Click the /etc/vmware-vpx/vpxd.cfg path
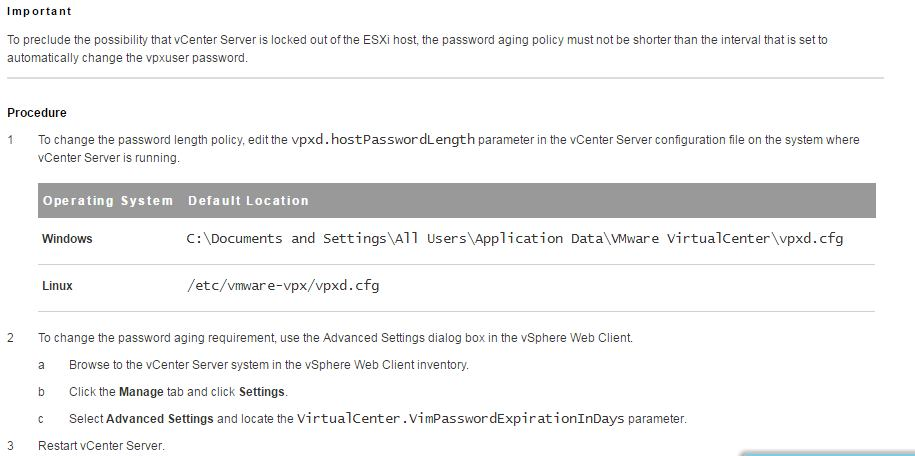Image resolution: width=915 pixels, height=456 pixels. (x=283, y=286)
